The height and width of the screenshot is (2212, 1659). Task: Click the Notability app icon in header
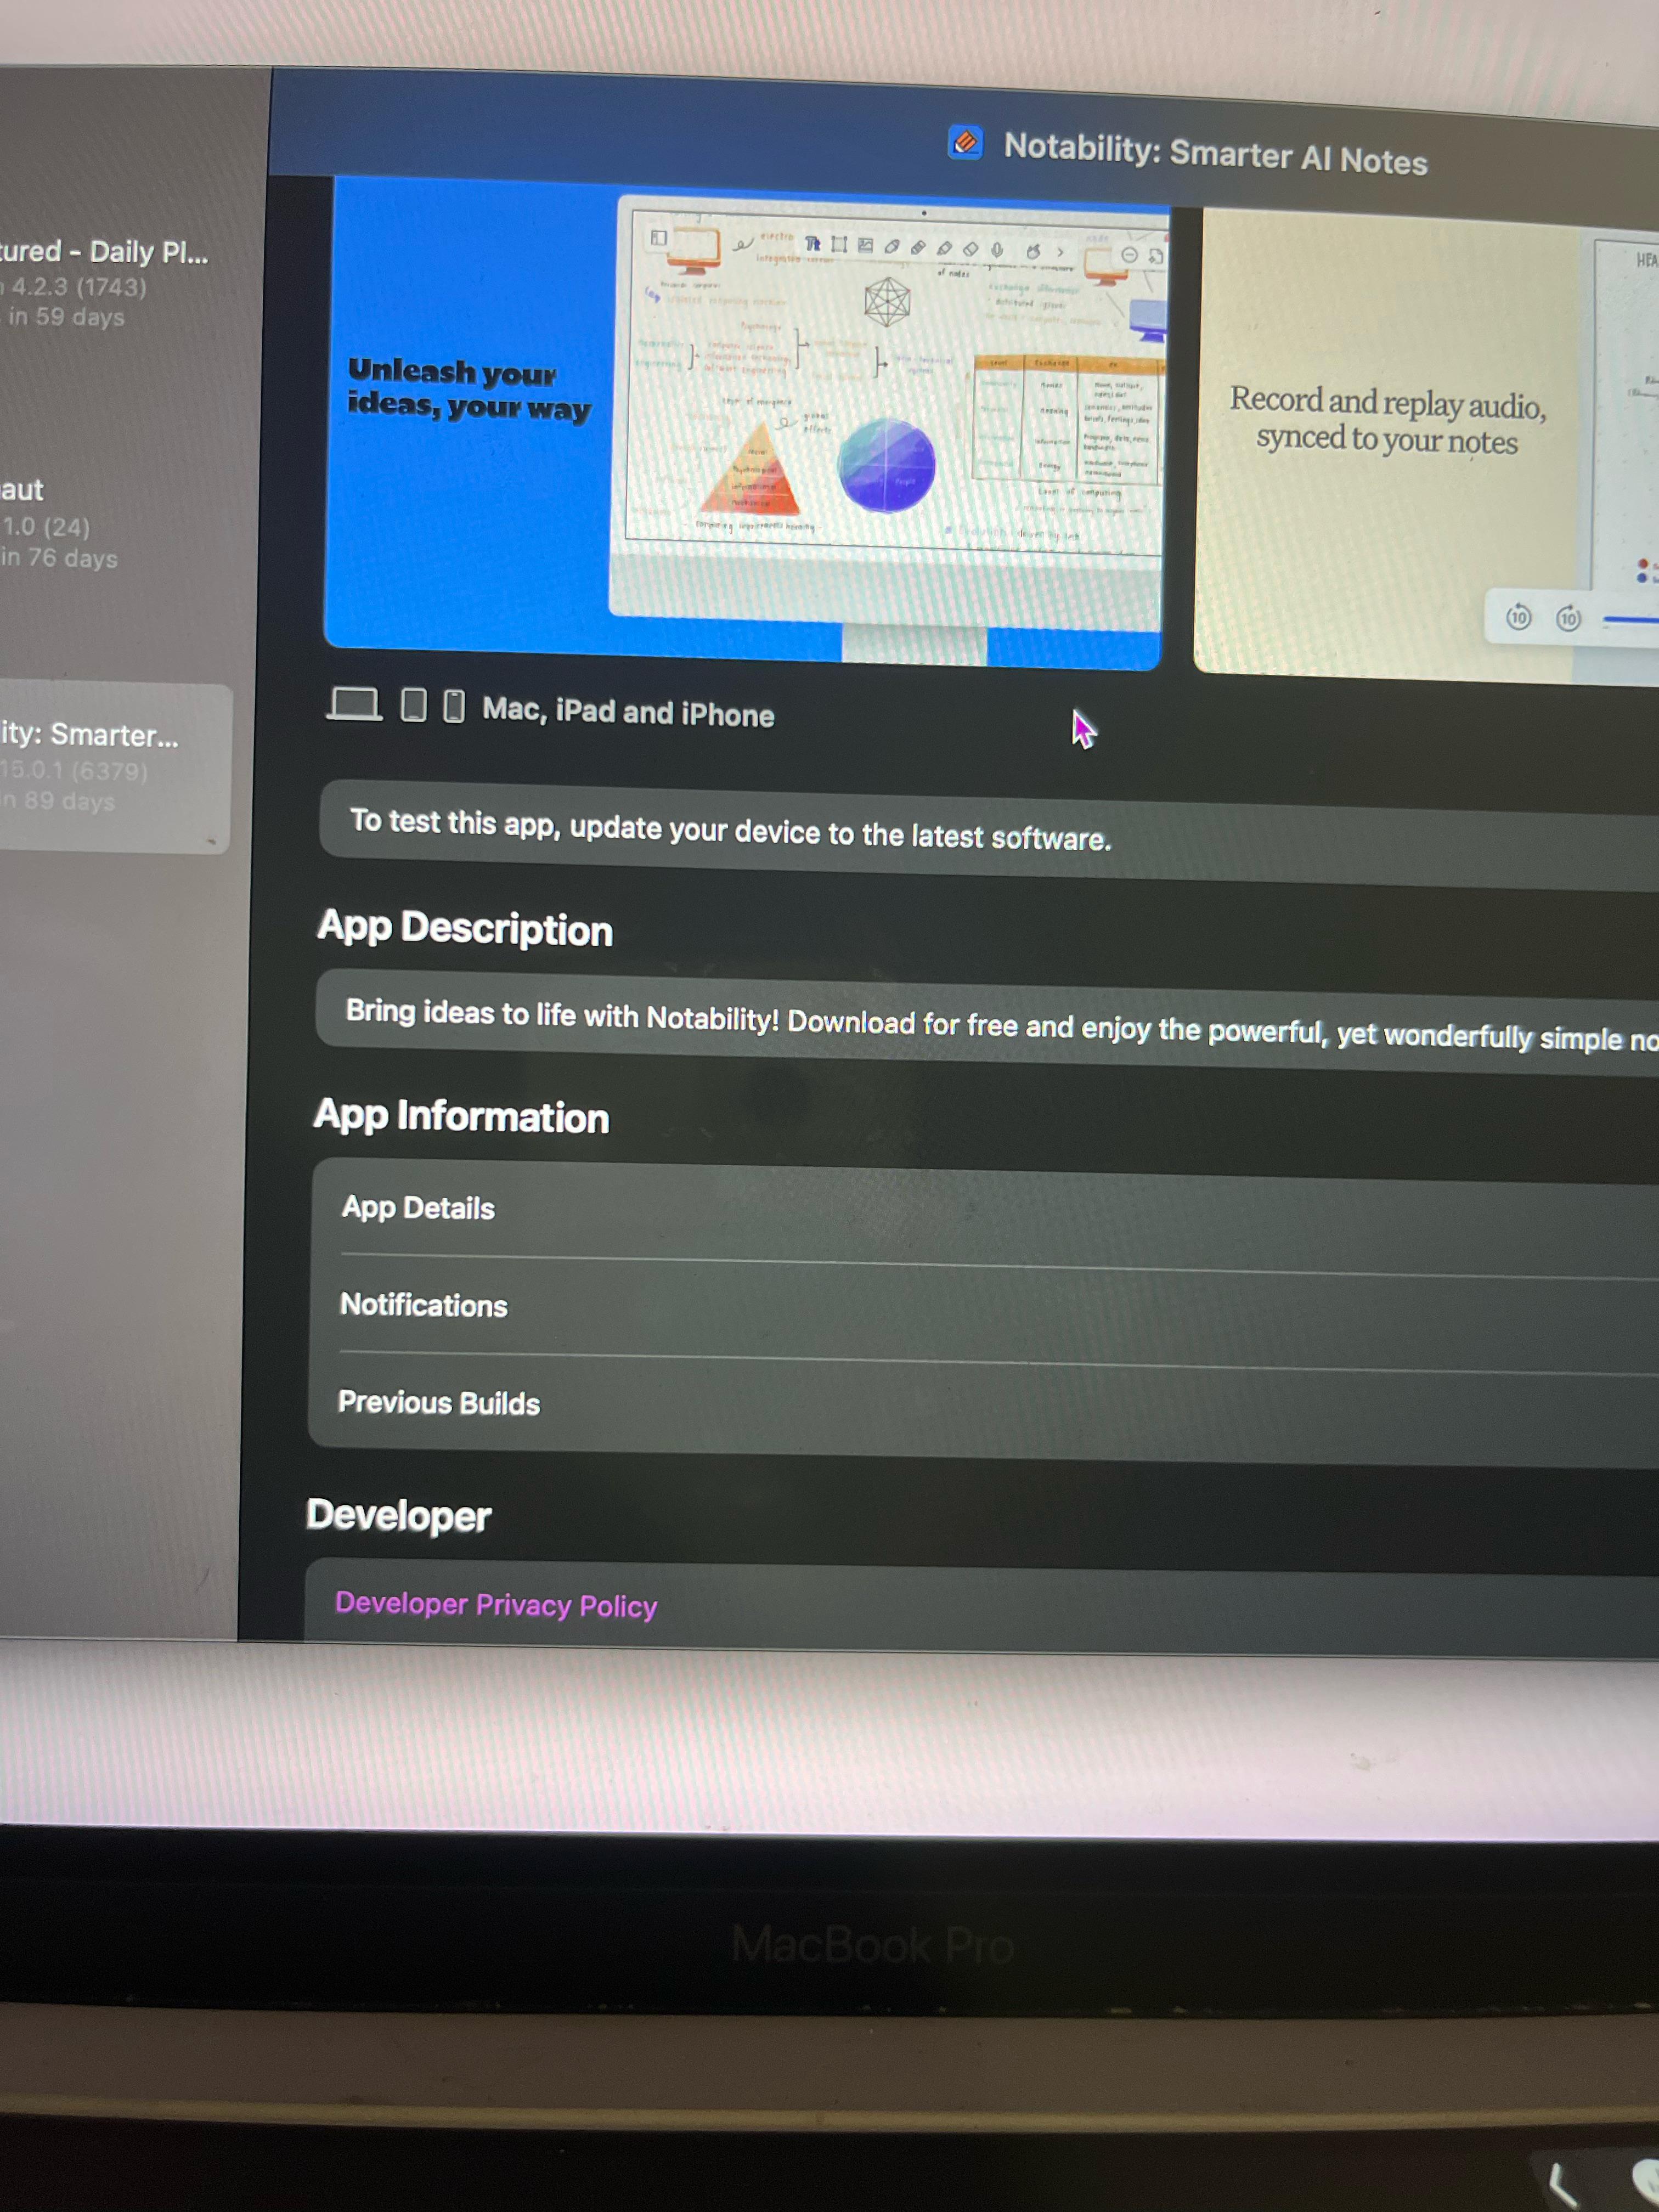pos(965,142)
